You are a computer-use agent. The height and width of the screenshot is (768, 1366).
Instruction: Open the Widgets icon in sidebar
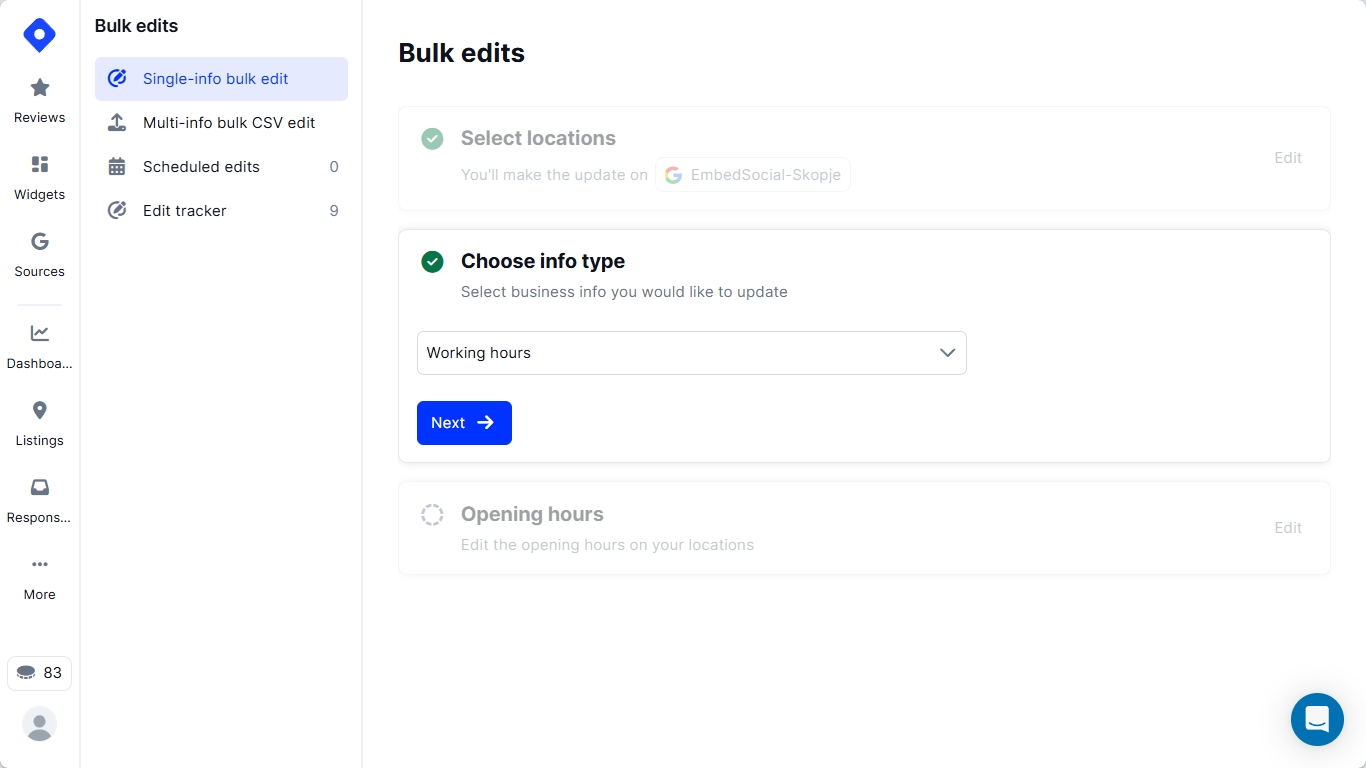[40, 165]
